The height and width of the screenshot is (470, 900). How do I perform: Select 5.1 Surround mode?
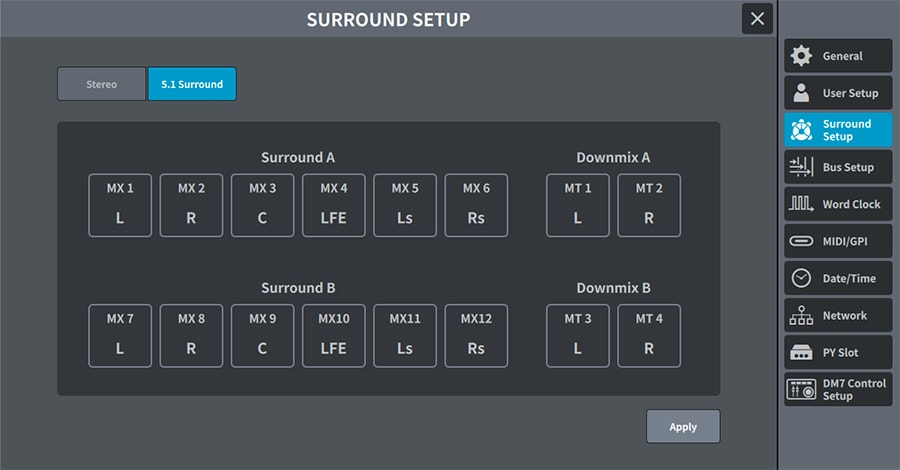pos(192,84)
